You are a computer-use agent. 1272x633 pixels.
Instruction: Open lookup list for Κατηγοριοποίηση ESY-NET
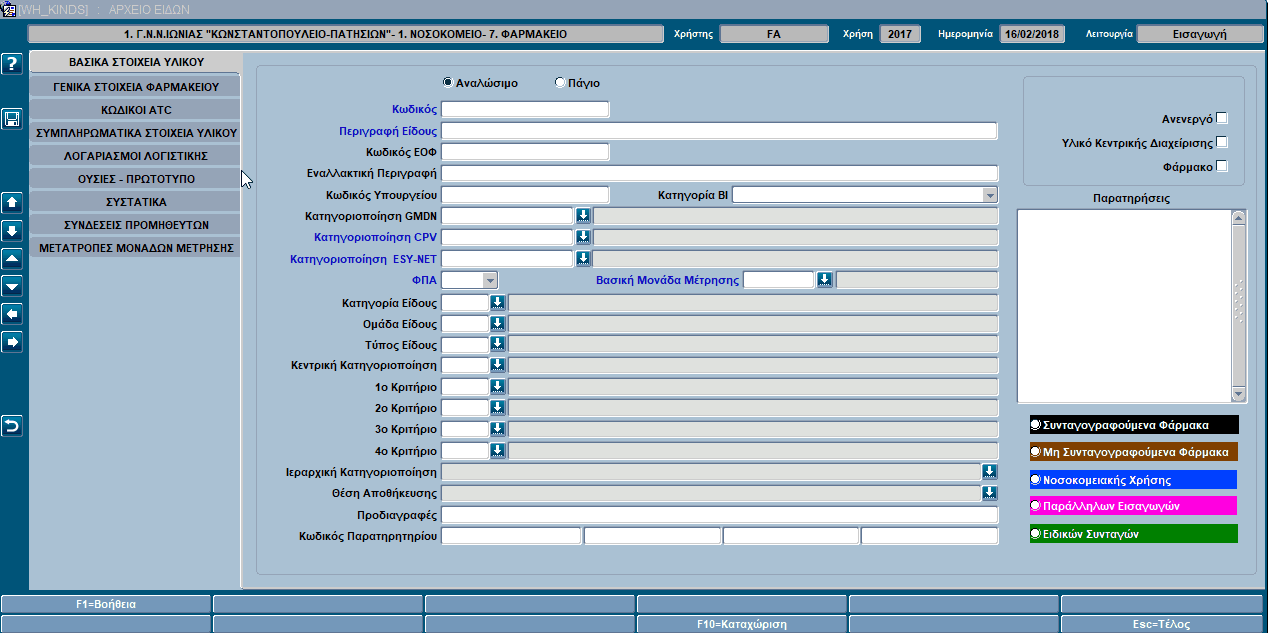click(584, 259)
